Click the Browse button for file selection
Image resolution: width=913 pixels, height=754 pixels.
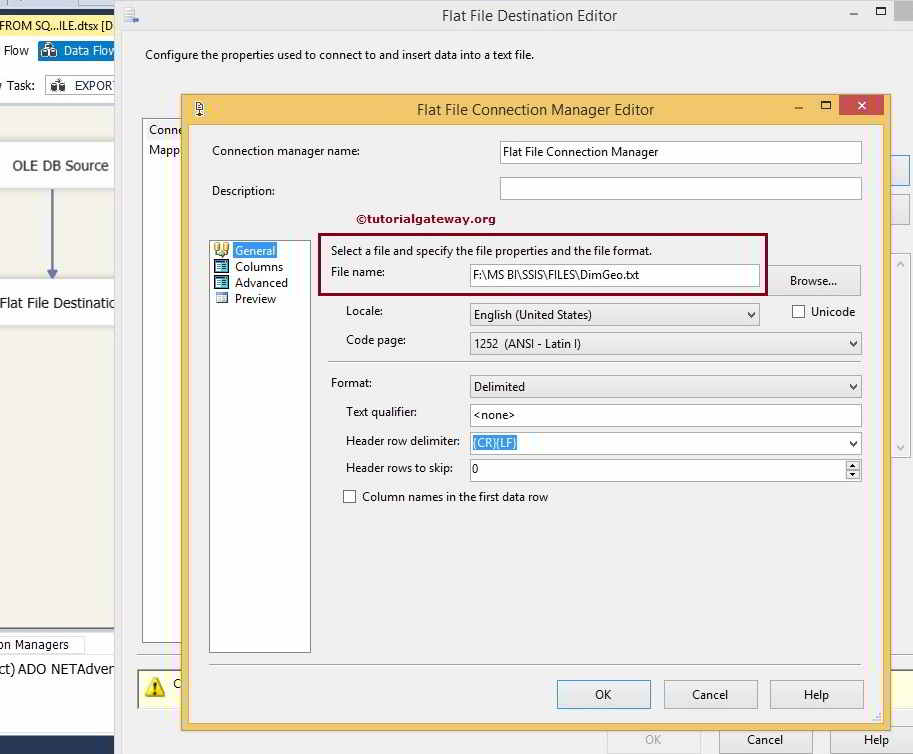(812, 280)
